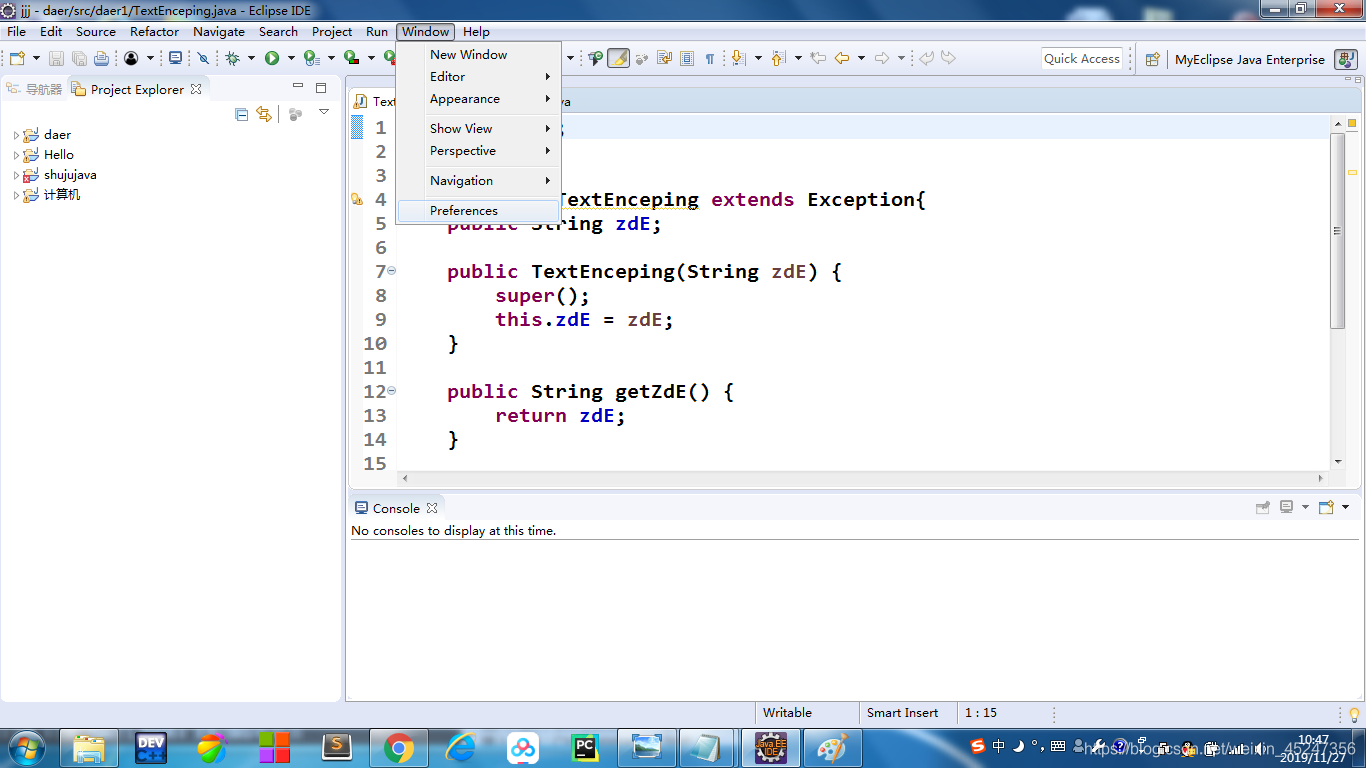Click the editor vertical scrollbar
Viewport: 1366px width, 768px height.
pyautogui.click(x=1338, y=231)
